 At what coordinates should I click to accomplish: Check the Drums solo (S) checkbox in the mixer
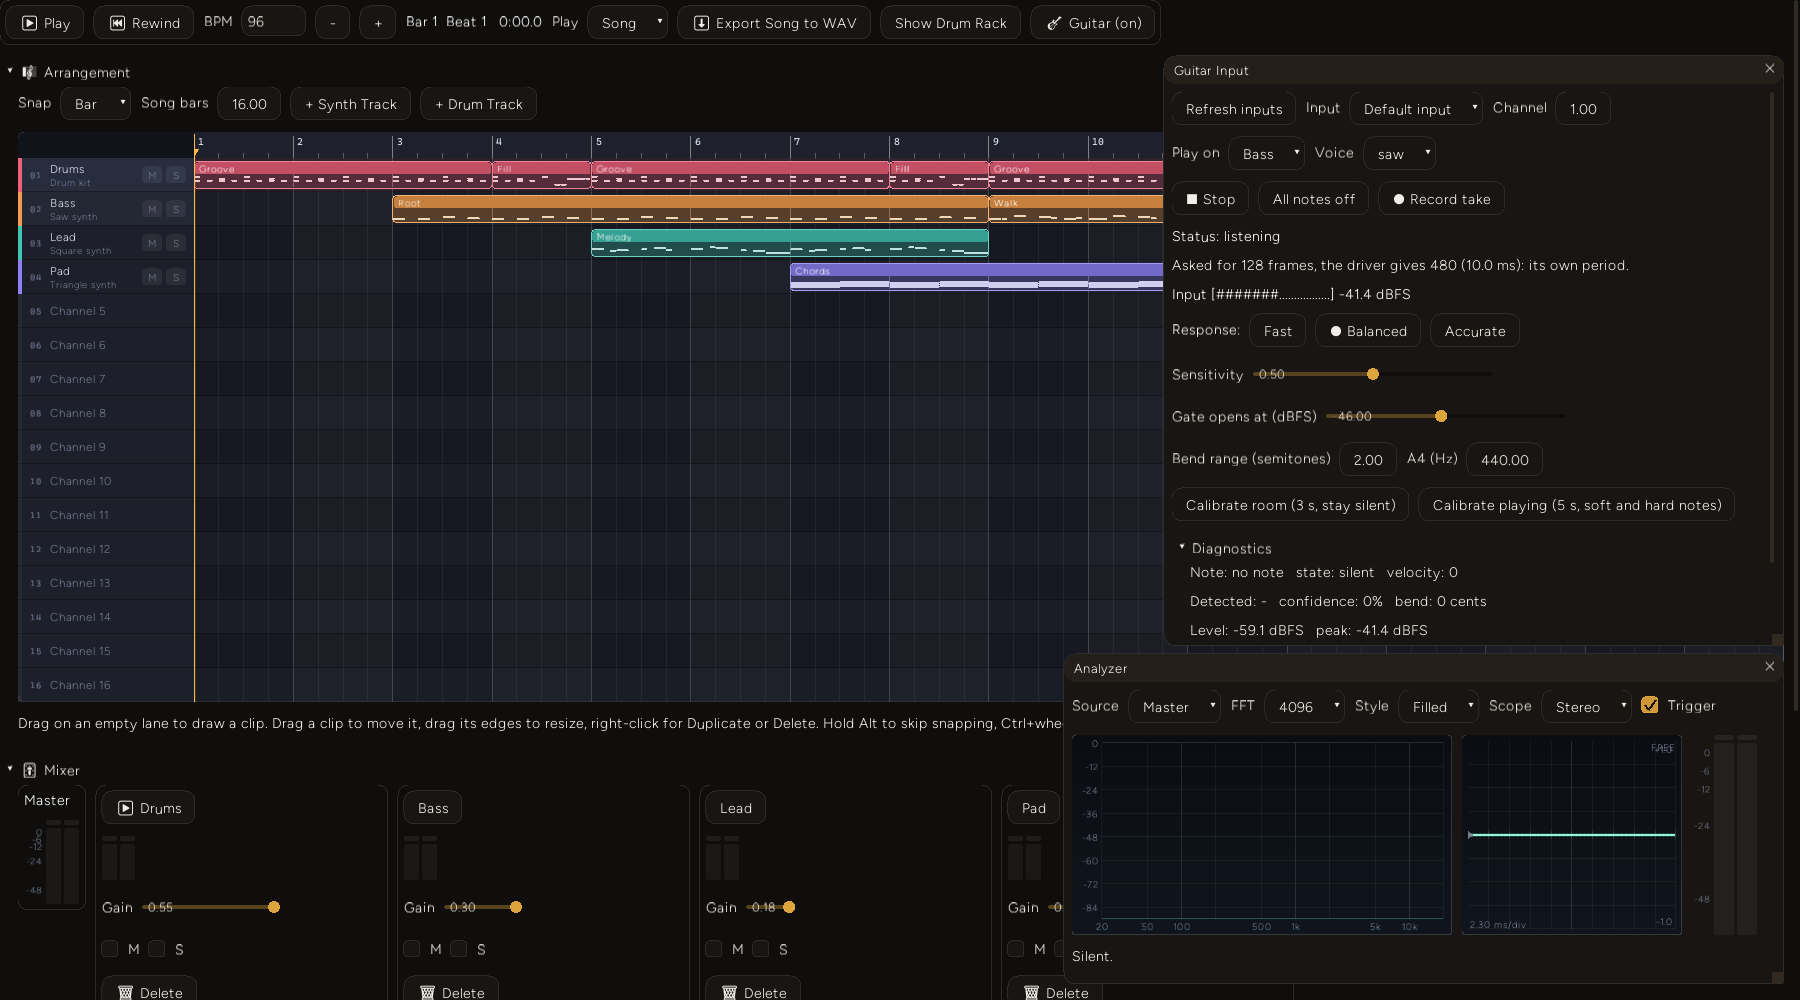(x=156, y=949)
